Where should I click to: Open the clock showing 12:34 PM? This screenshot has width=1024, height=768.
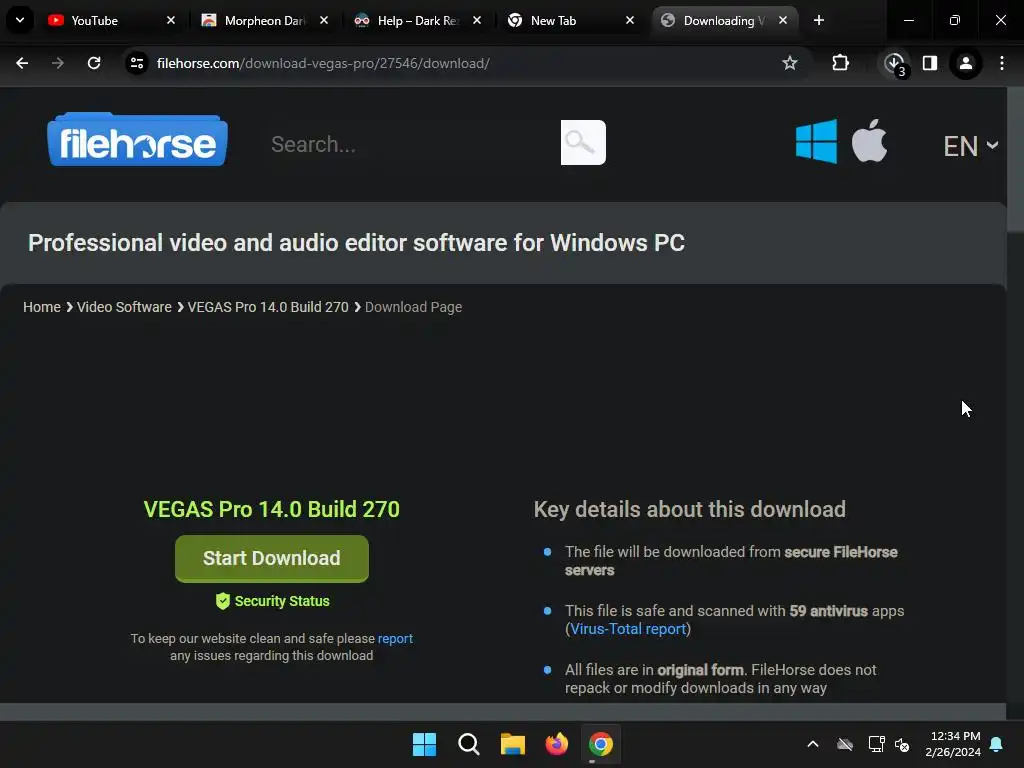pos(953,744)
